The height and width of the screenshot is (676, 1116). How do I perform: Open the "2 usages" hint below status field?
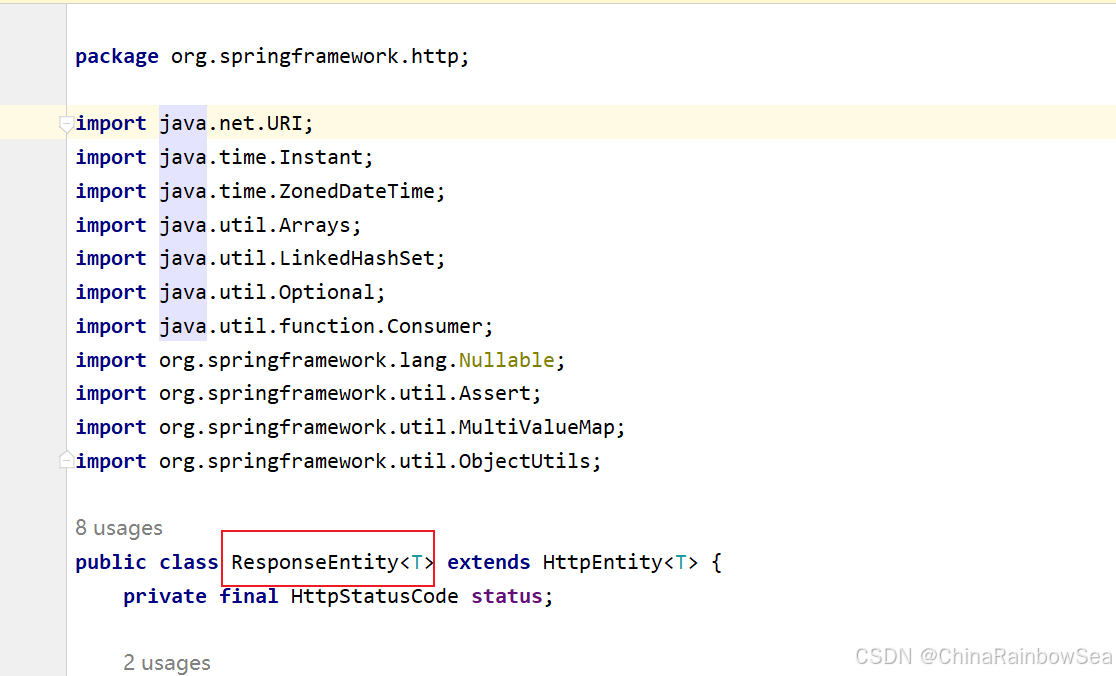(x=167, y=663)
